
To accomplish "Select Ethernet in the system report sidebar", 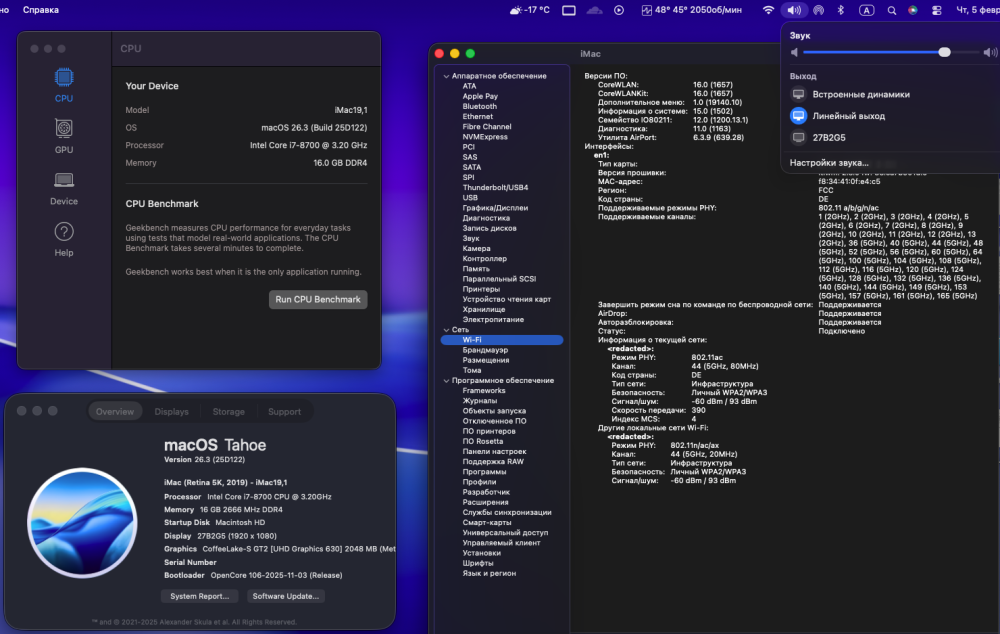I will [478, 117].
